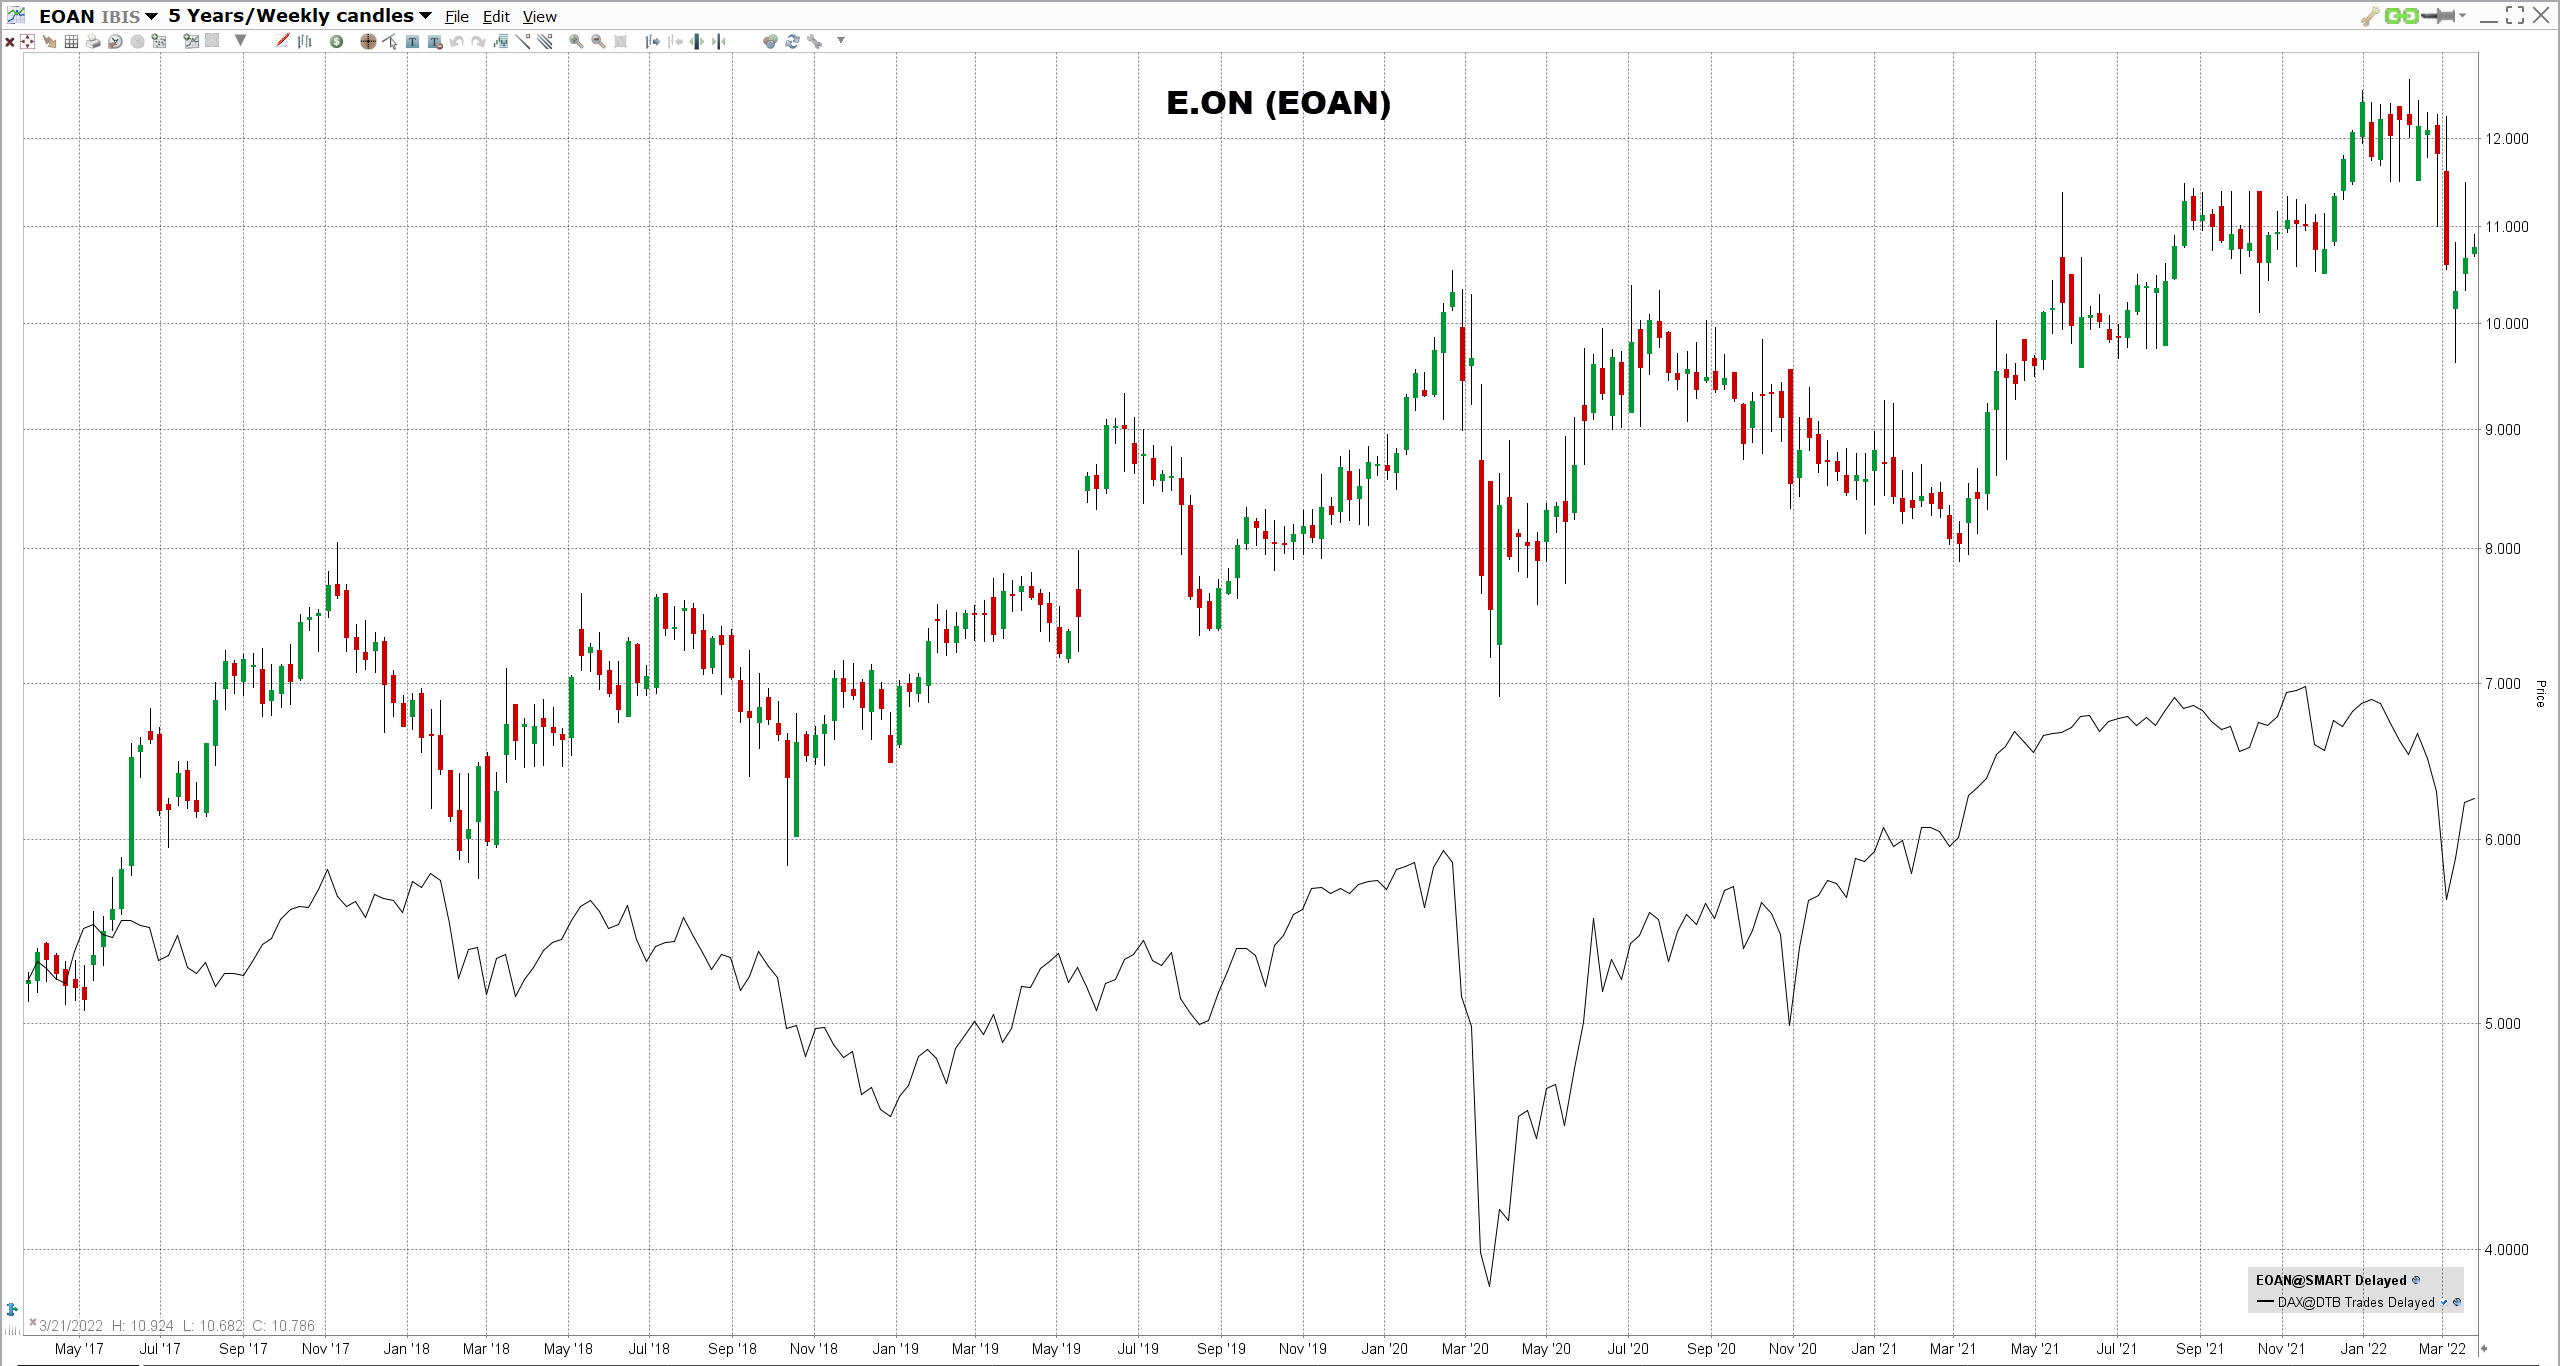Enable the brown crosshair cursor tool
Screen dimensions: 2560x1366
pos(368,41)
